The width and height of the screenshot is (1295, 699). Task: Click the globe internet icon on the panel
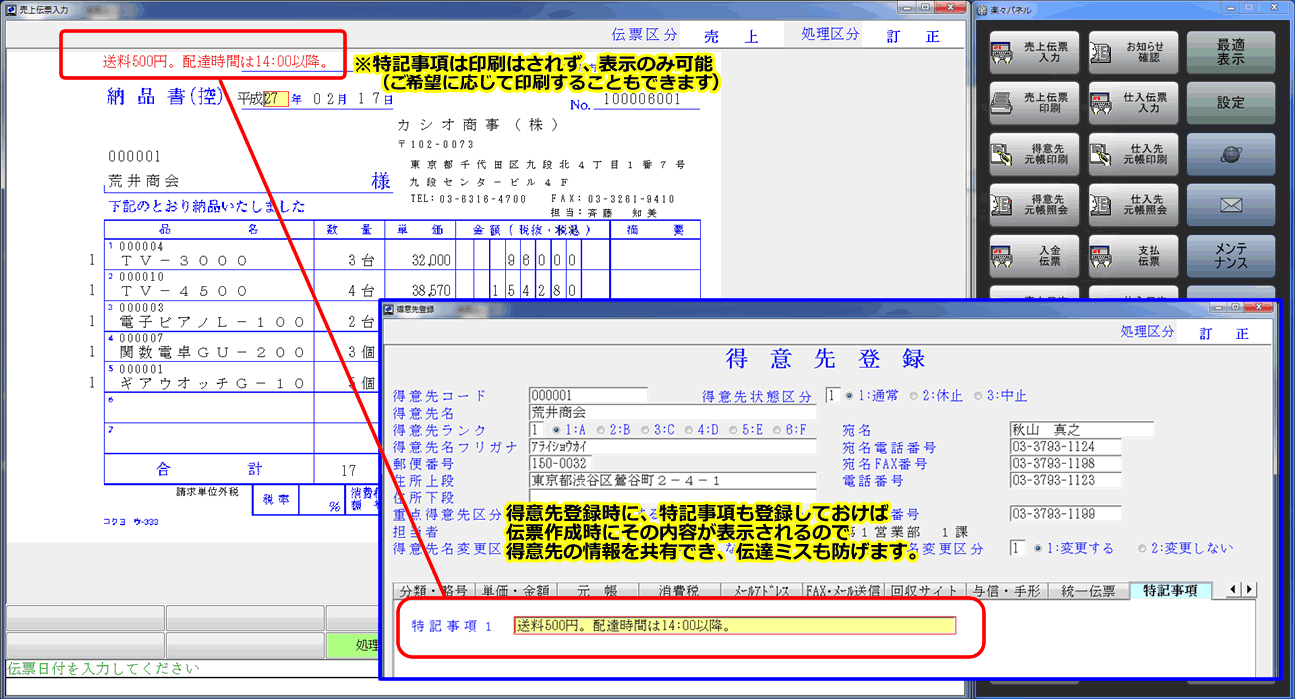click(x=1230, y=153)
